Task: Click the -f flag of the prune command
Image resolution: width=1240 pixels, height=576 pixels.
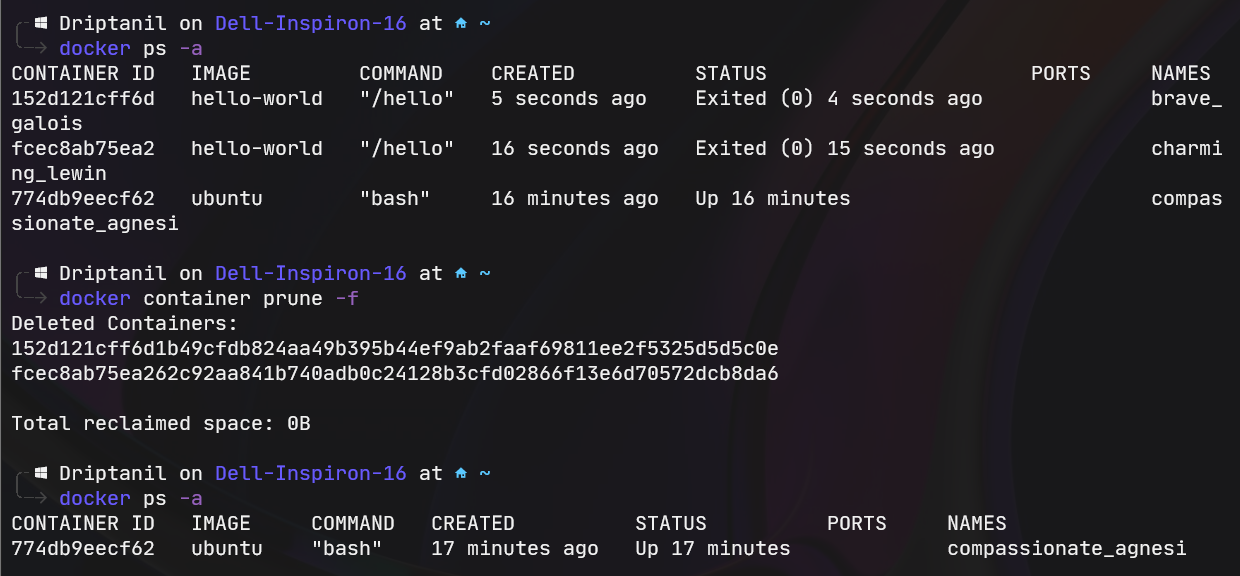Action: point(346,298)
